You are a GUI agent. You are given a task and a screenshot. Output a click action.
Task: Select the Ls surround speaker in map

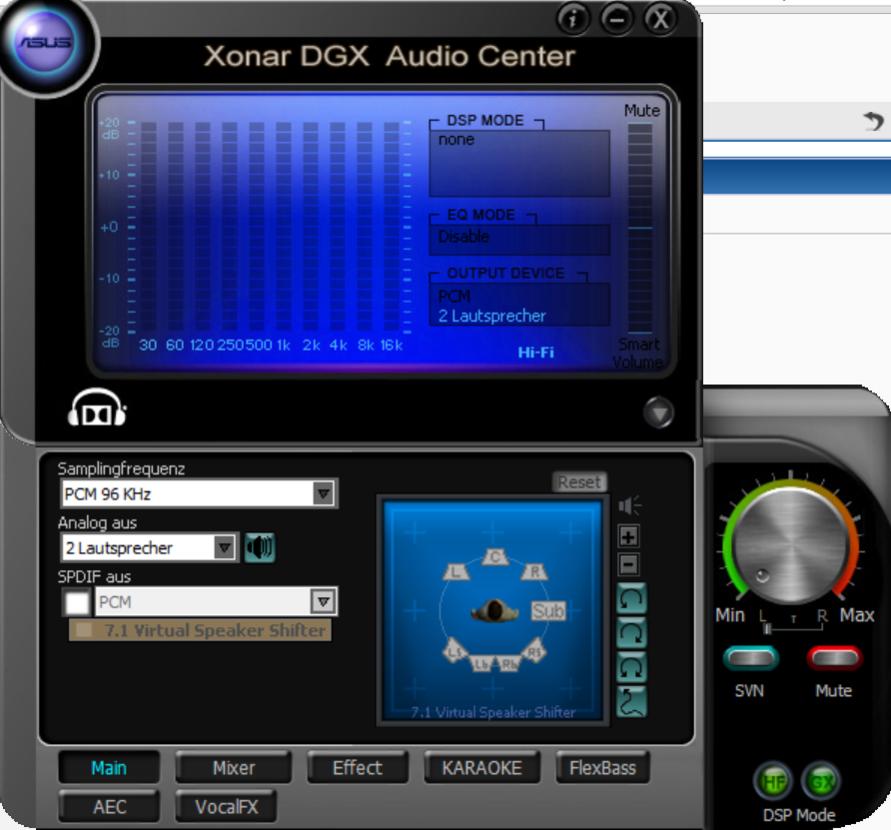(x=455, y=652)
